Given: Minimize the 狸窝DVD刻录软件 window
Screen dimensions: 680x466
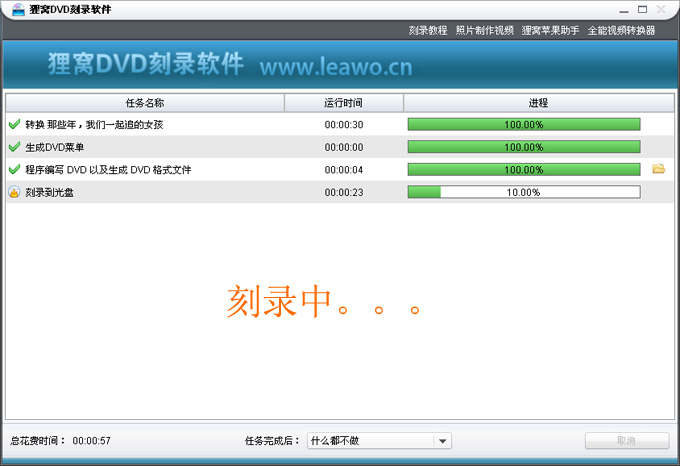Looking at the screenshot, I should (624, 10).
